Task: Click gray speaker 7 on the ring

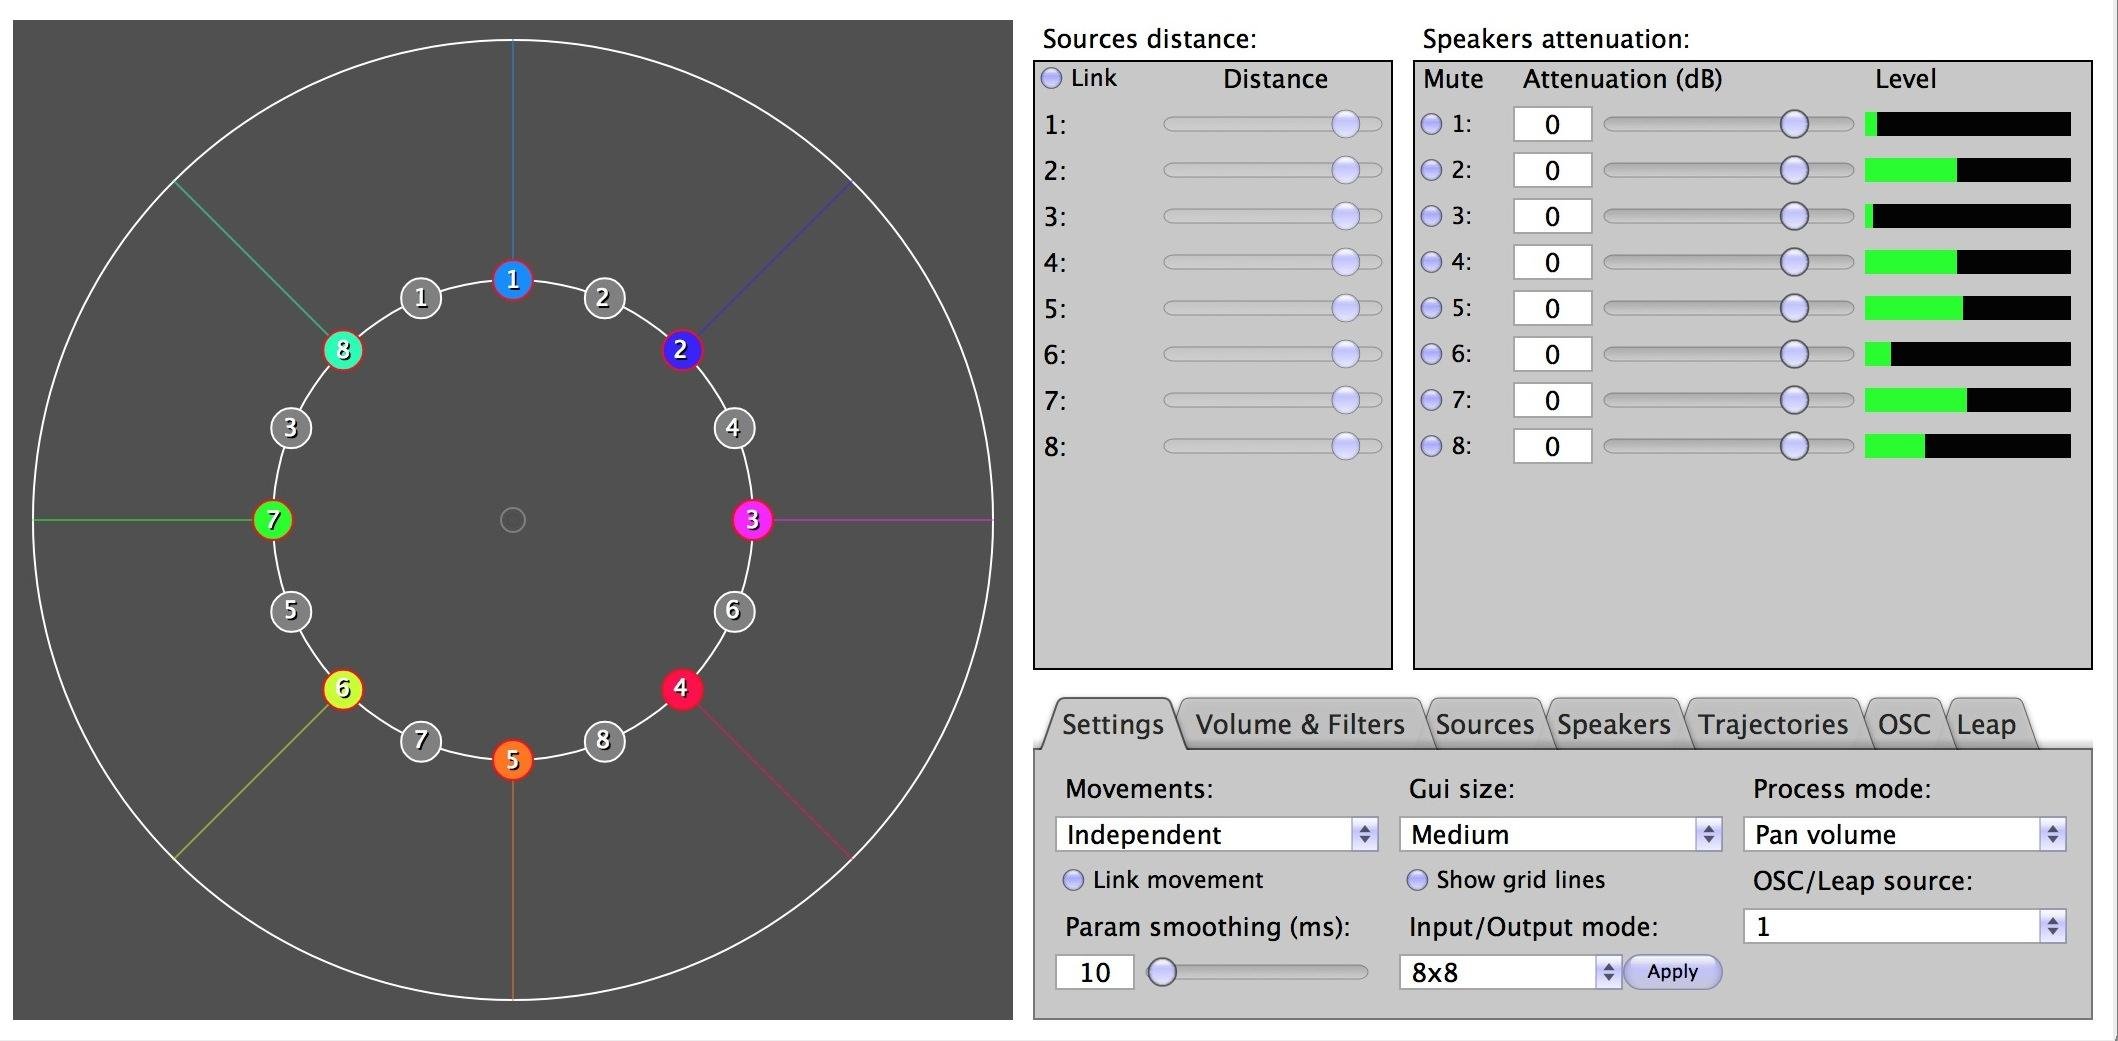Action: [x=420, y=740]
